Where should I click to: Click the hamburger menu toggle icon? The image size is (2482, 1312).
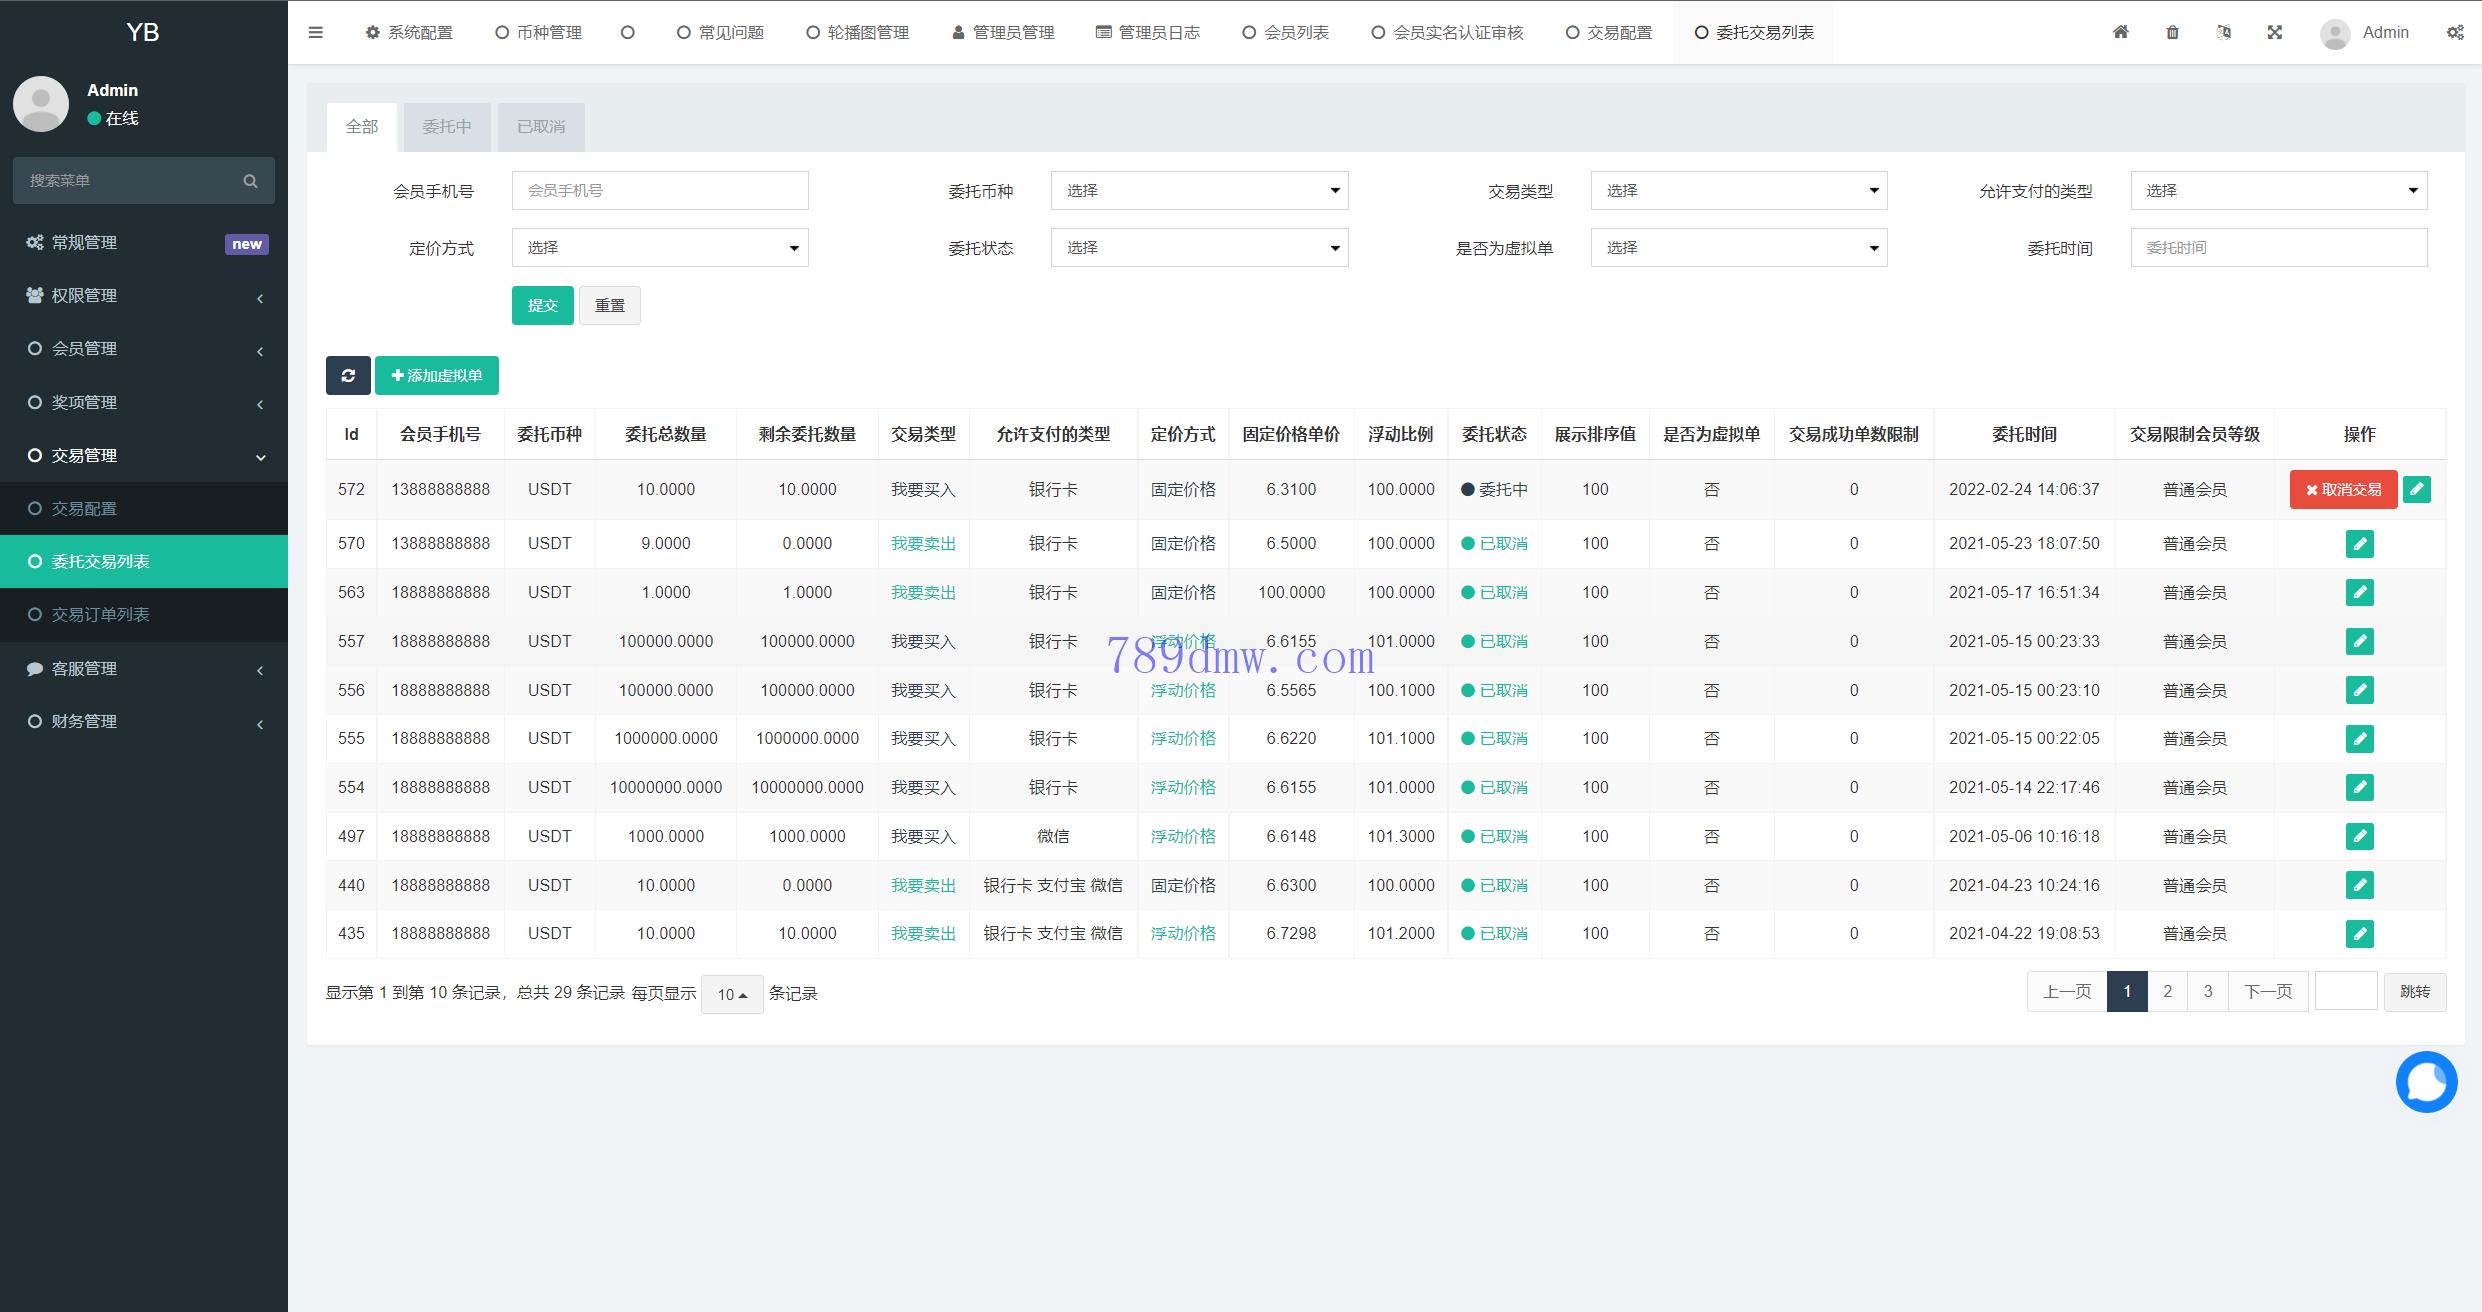[316, 32]
